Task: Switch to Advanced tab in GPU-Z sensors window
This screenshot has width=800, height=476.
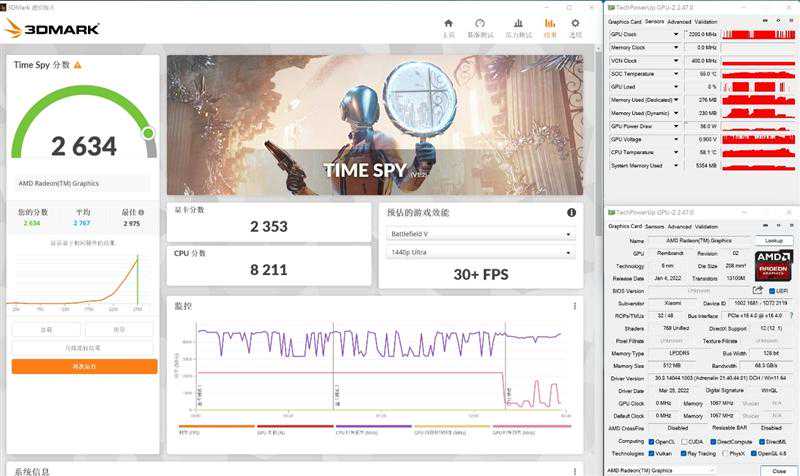Action: [x=679, y=21]
